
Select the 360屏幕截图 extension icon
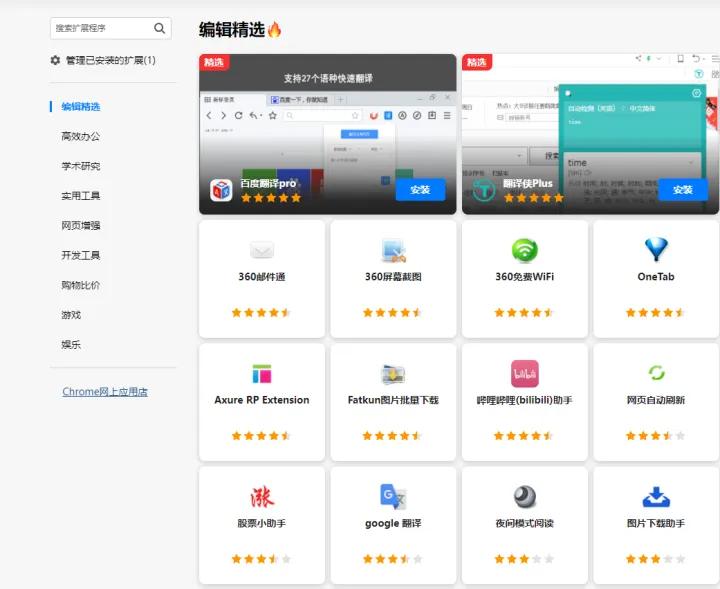(393, 250)
